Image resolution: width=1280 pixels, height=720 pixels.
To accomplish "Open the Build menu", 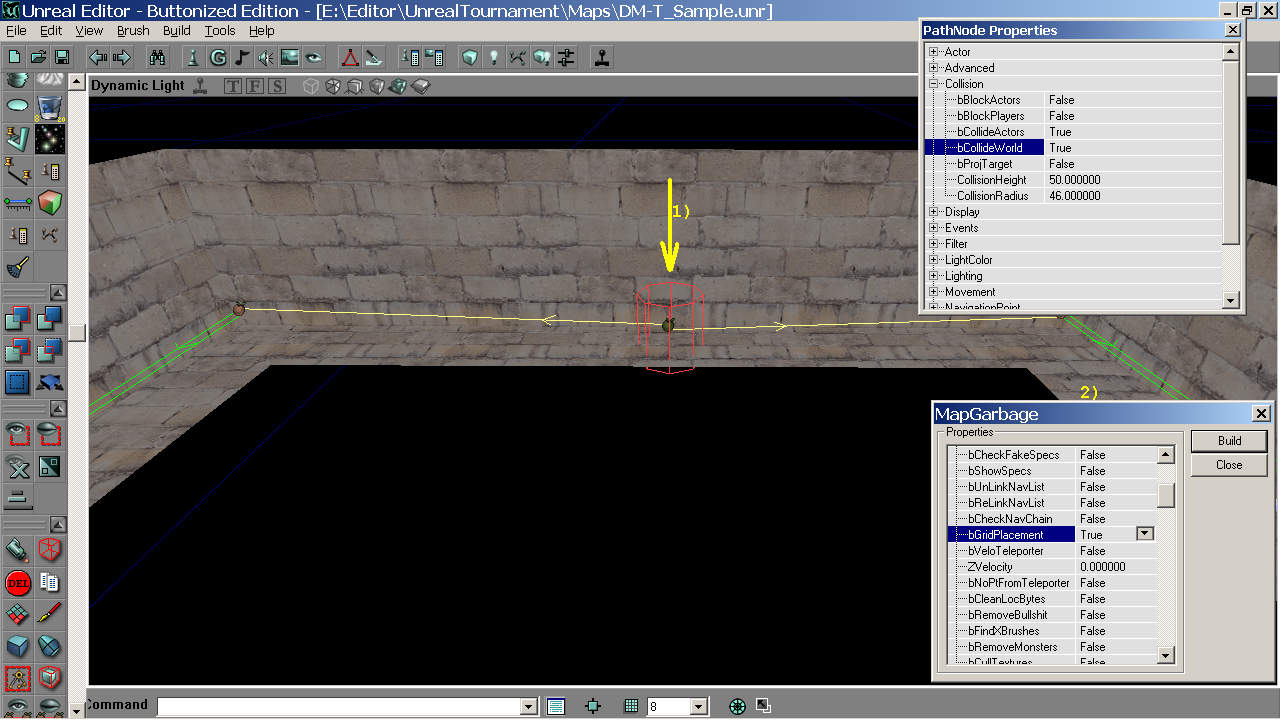I will [177, 31].
